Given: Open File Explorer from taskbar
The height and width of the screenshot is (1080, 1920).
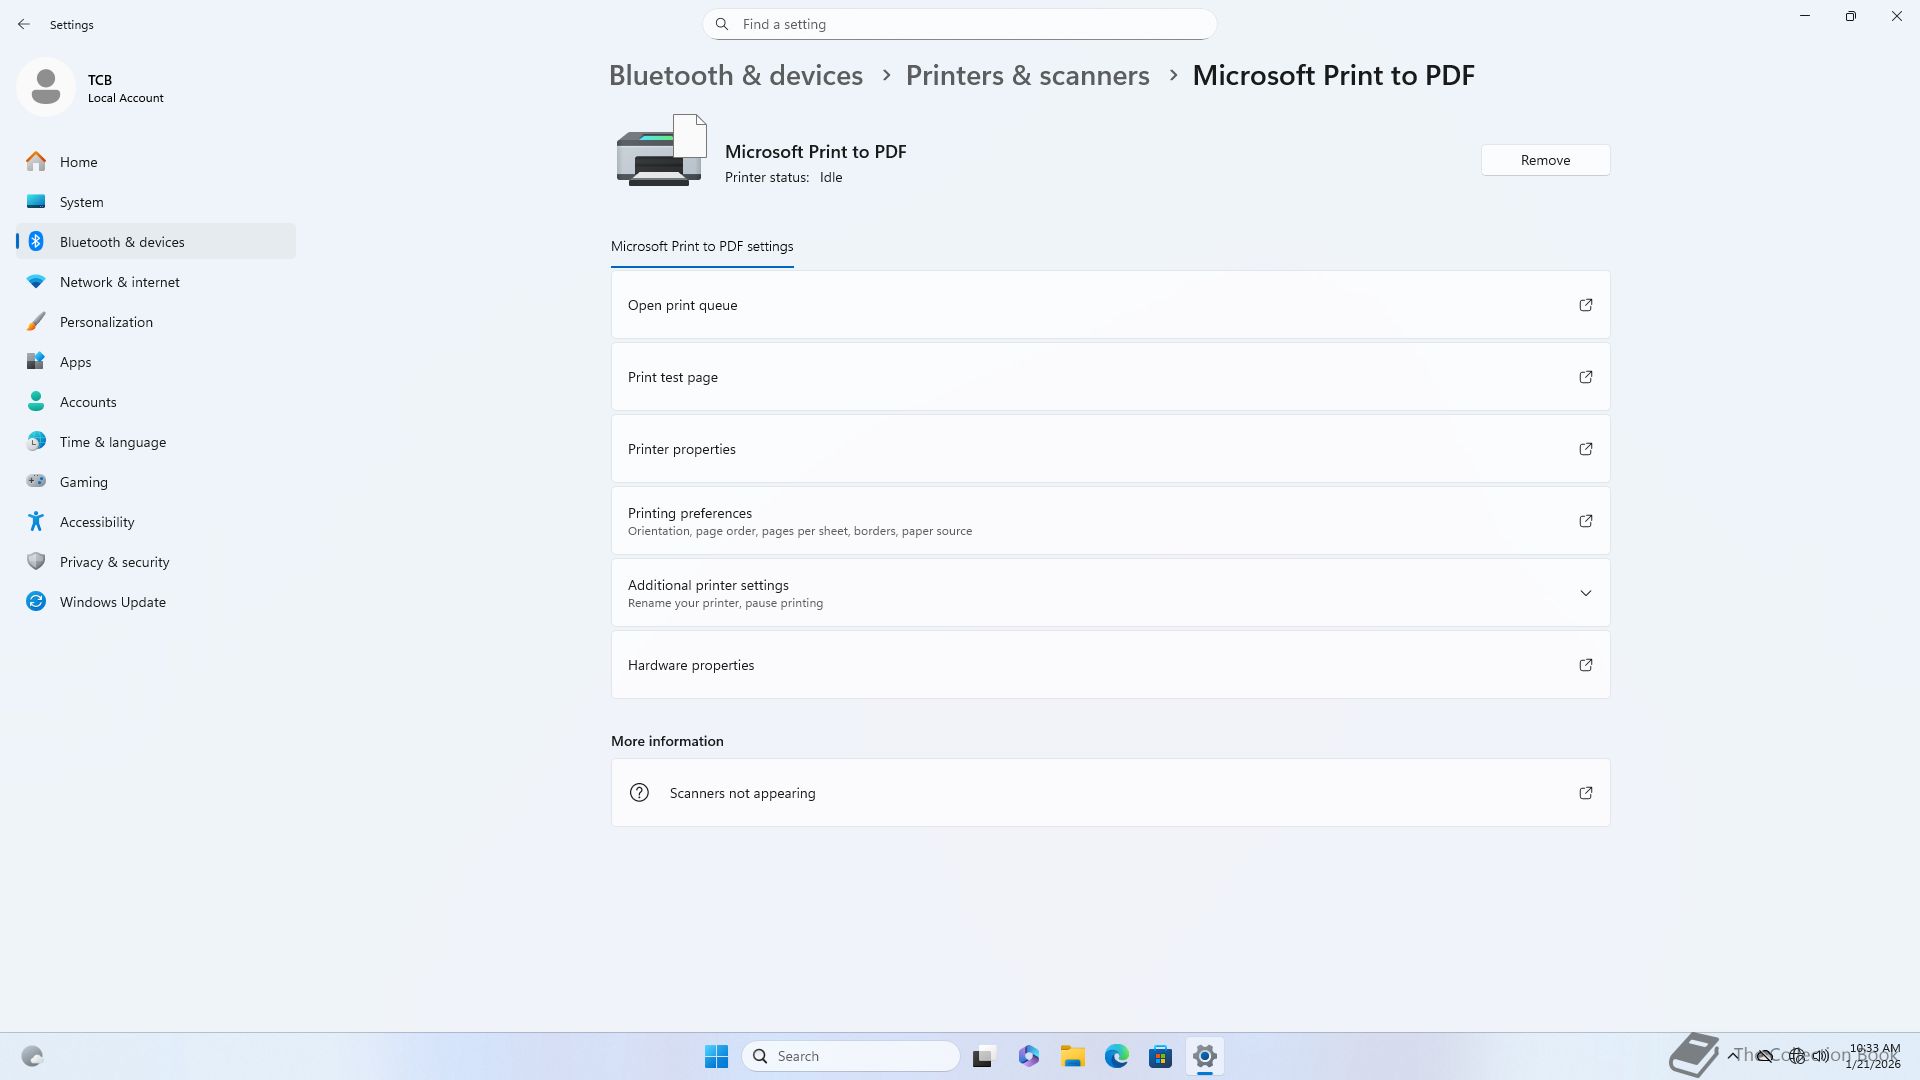Looking at the screenshot, I should pyautogui.click(x=1072, y=1056).
